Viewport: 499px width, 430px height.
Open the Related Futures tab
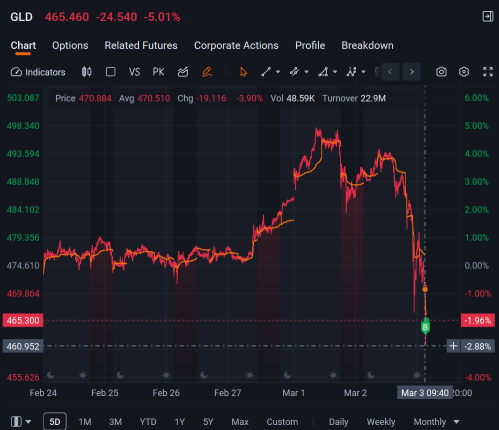pyautogui.click(x=141, y=45)
